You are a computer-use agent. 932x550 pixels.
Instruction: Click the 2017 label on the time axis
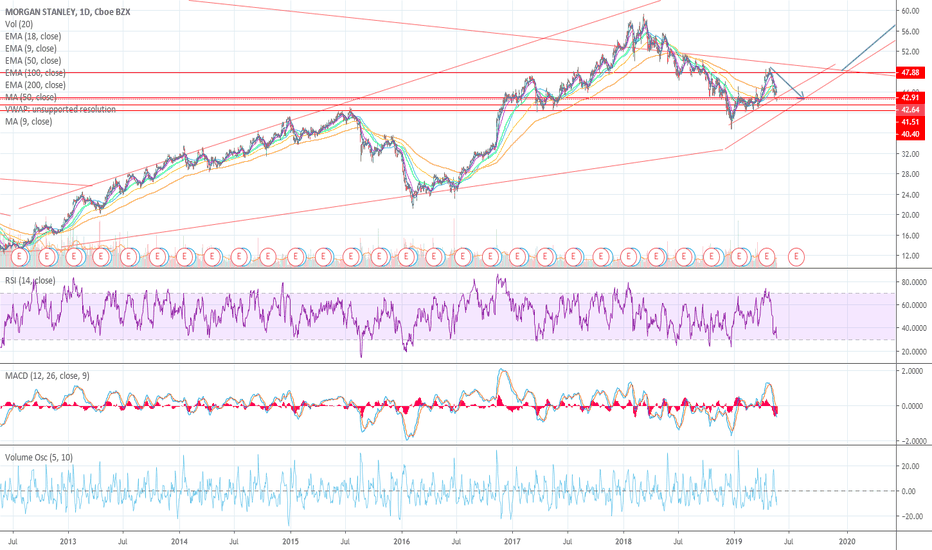(x=512, y=542)
